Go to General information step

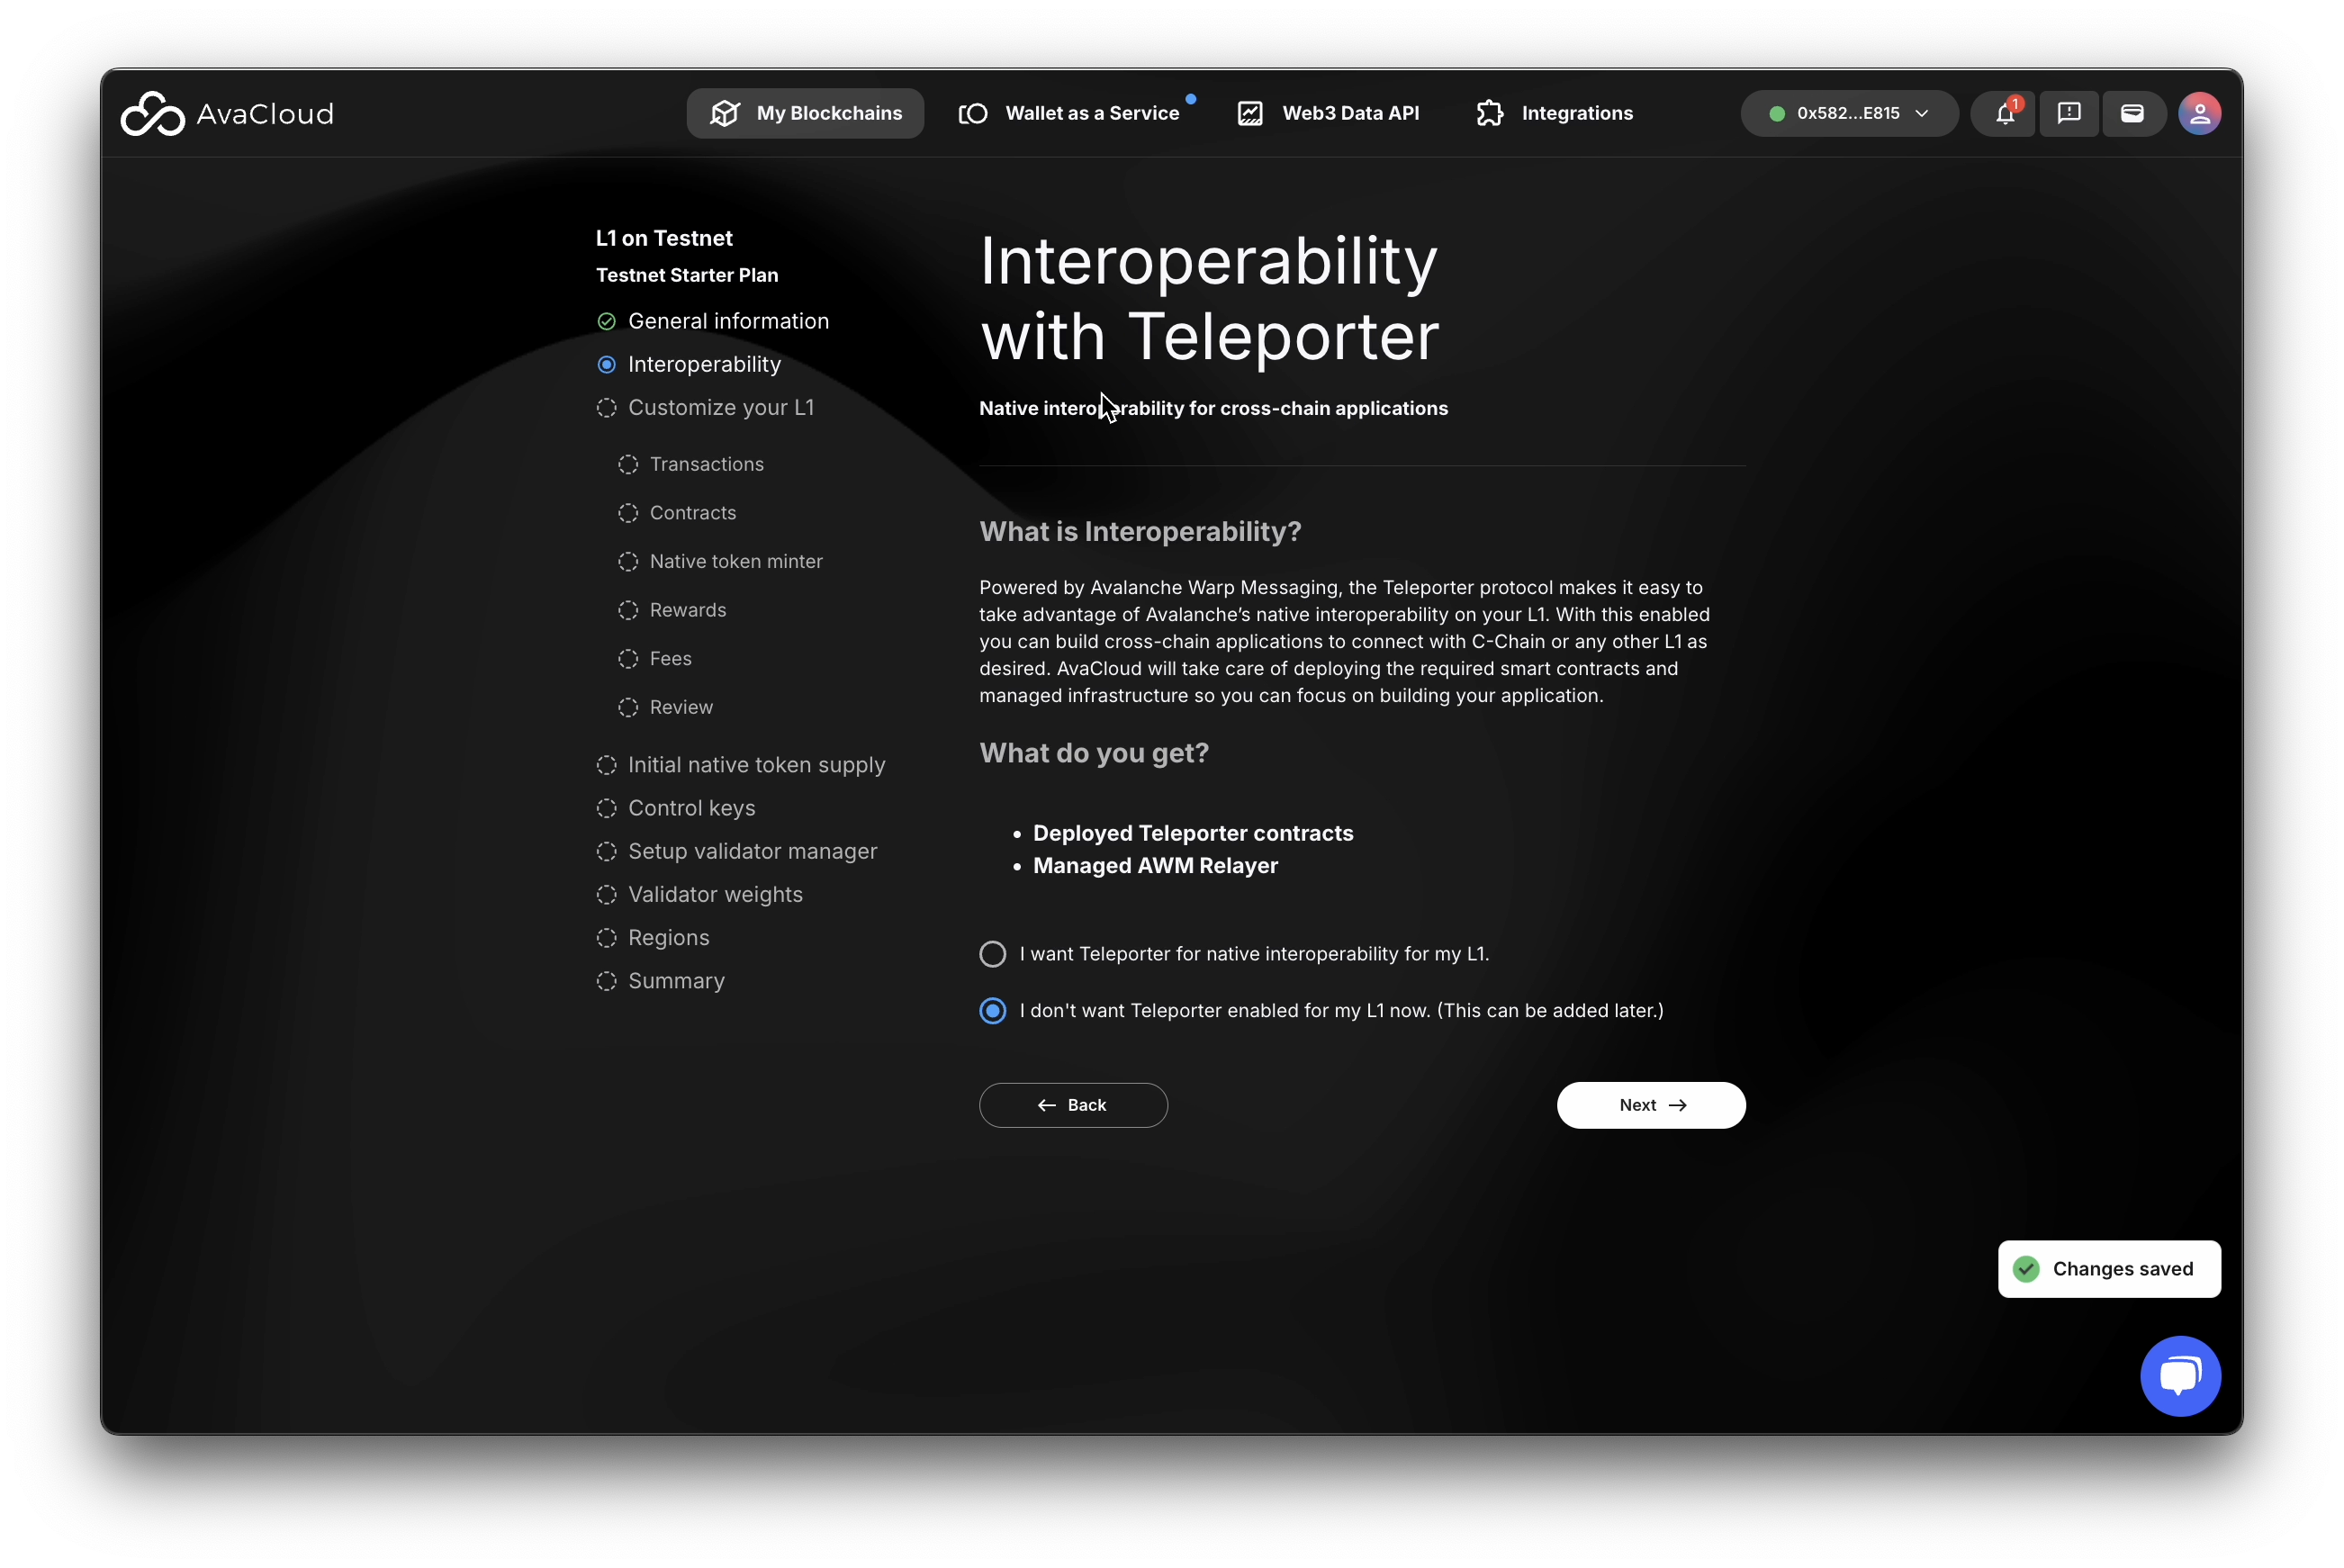(727, 321)
